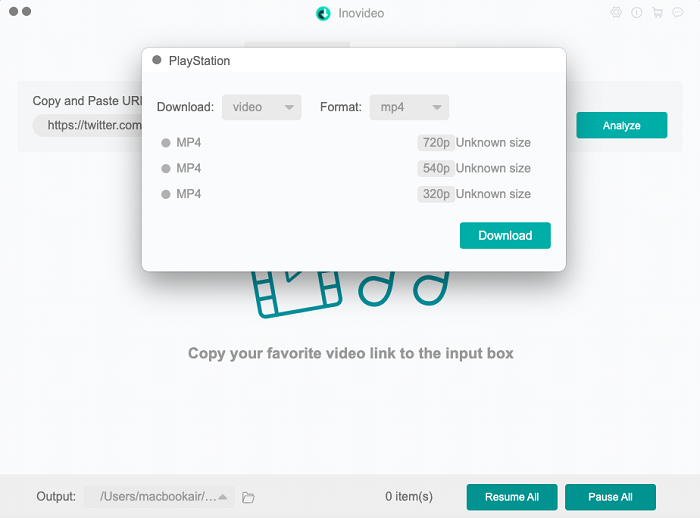Select the 320p MP4 radio option
The height and width of the screenshot is (518, 700).
coord(166,194)
